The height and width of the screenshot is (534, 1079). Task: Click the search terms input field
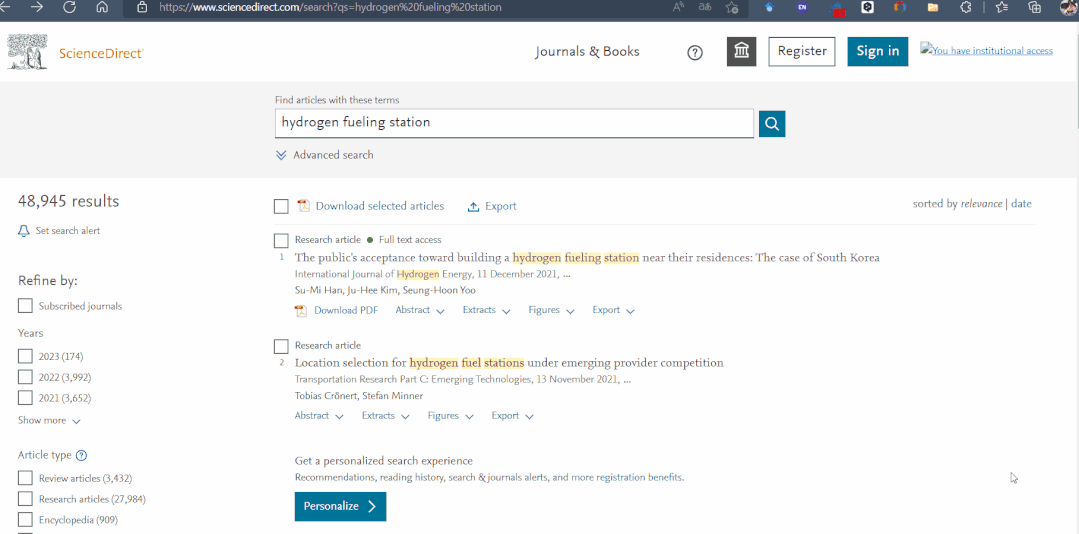[x=513, y=123]
